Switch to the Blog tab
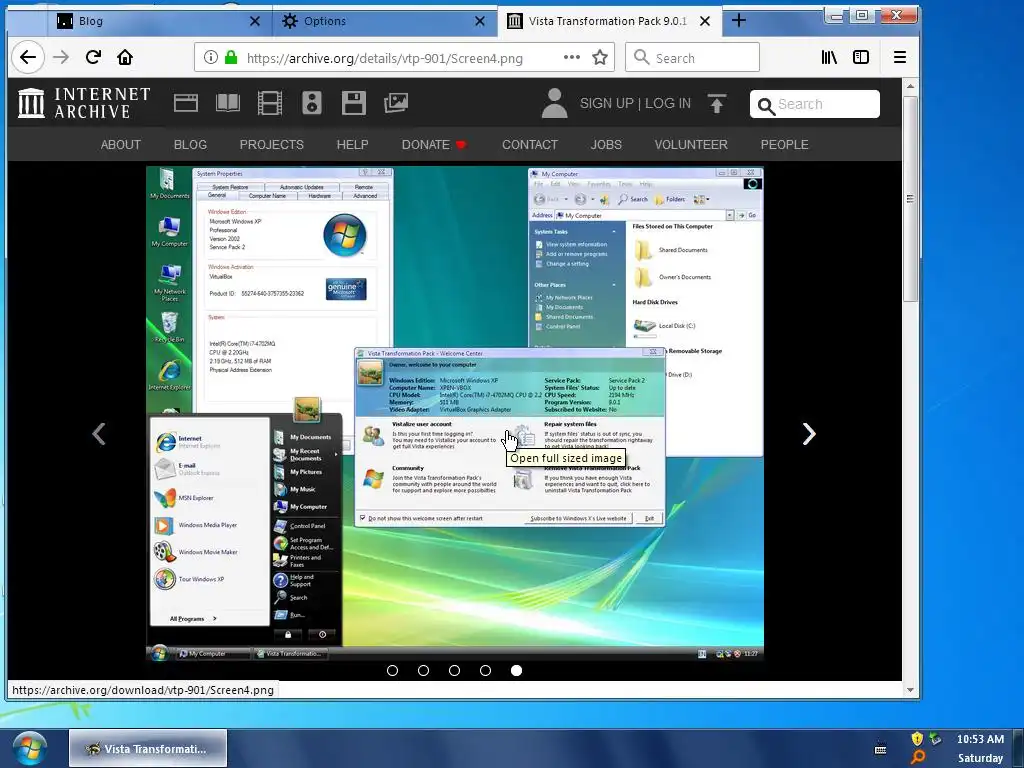Image resolution: width=1024 pixels, height=768 pixels. 157,21
